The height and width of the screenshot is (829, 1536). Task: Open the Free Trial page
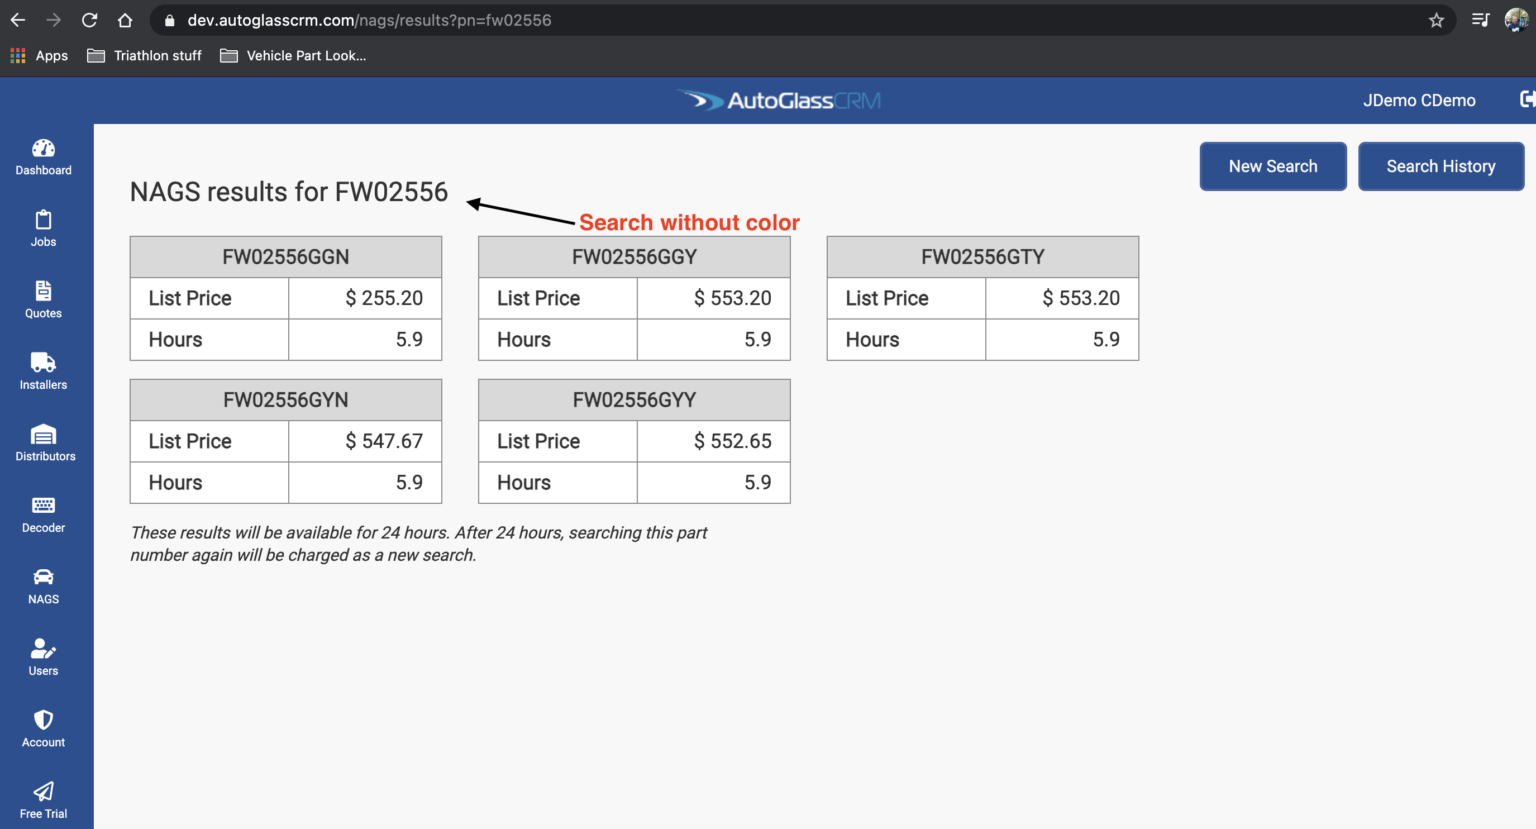click(x=43, y=800)
